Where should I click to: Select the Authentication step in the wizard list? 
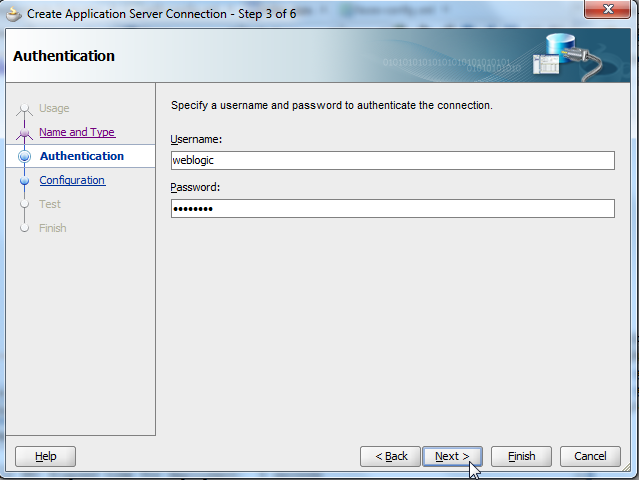(82, 156)
